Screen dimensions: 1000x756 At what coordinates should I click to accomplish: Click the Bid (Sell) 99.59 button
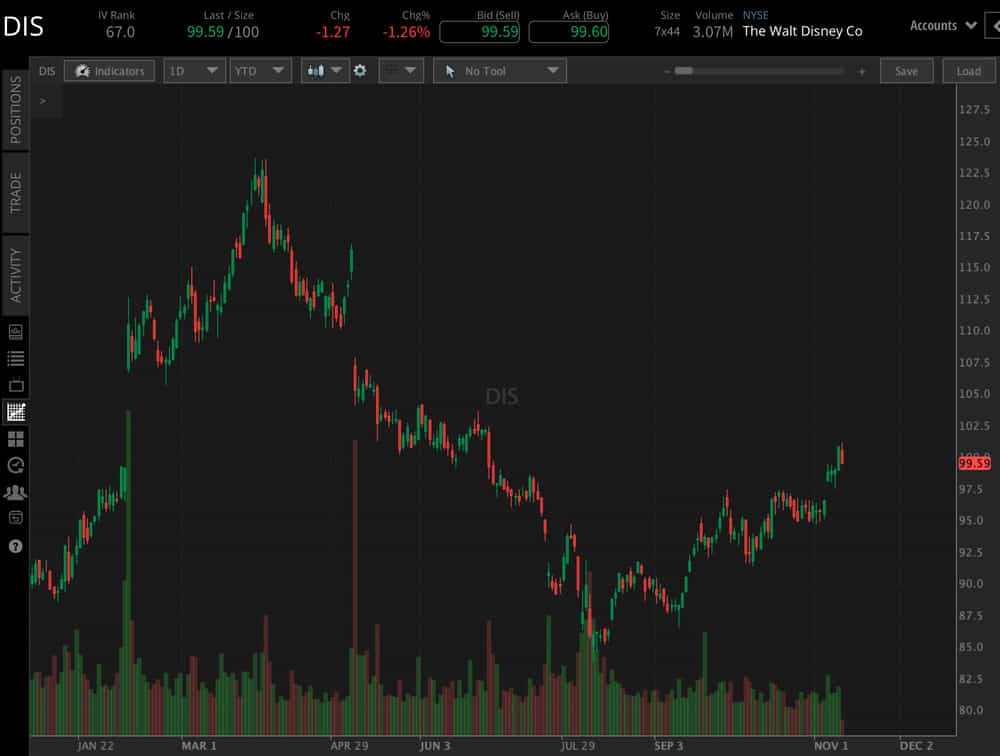(480, 31)
